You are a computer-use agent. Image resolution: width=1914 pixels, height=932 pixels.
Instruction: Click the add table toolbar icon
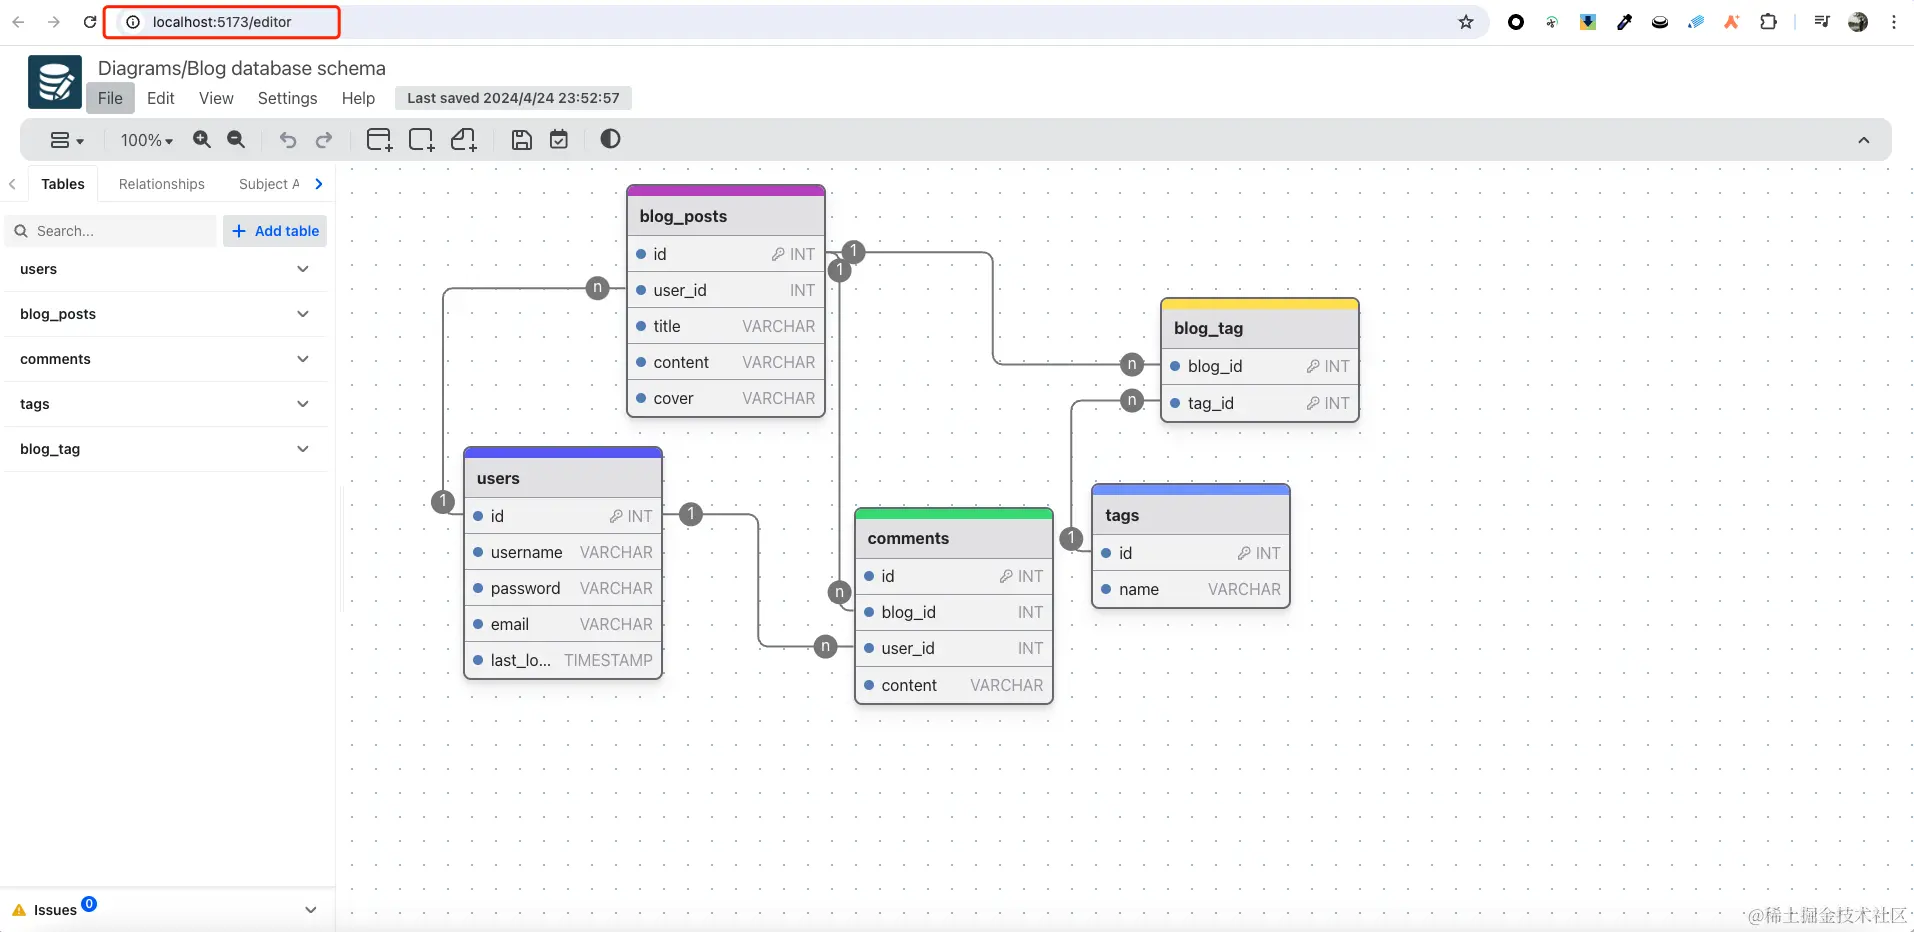[379, 140]
